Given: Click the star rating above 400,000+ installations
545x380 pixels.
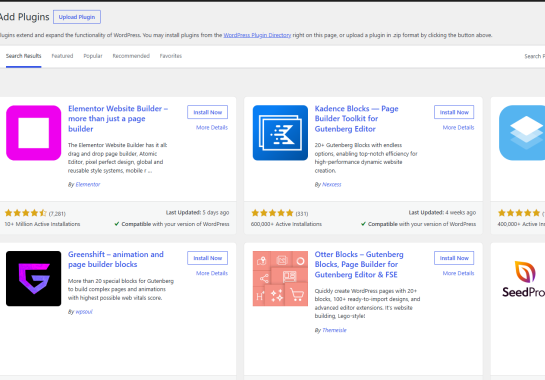Looking at the screenshot, I should point(520,213).
